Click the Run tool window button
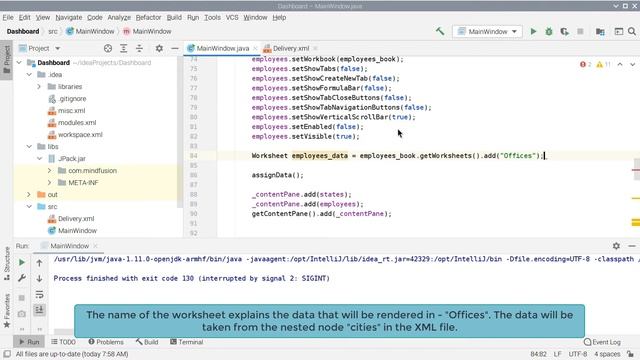640x360 pixels. coord(29,342)
